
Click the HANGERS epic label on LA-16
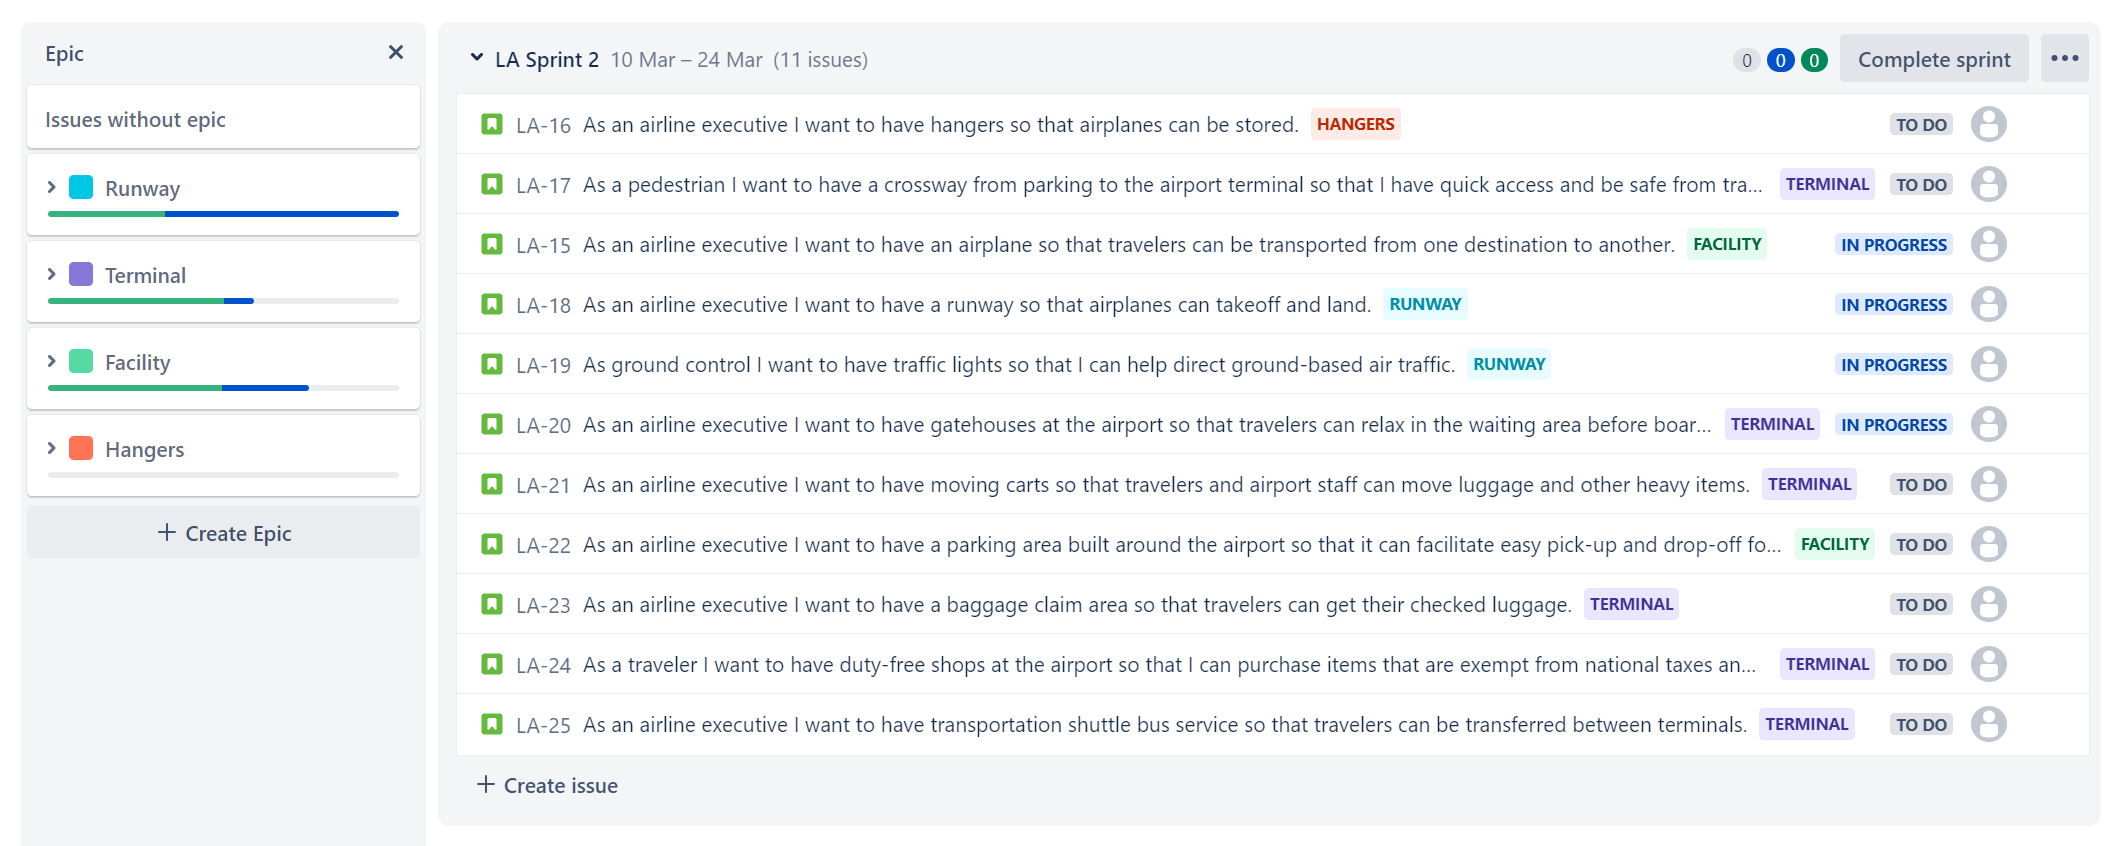point(1355,124)
